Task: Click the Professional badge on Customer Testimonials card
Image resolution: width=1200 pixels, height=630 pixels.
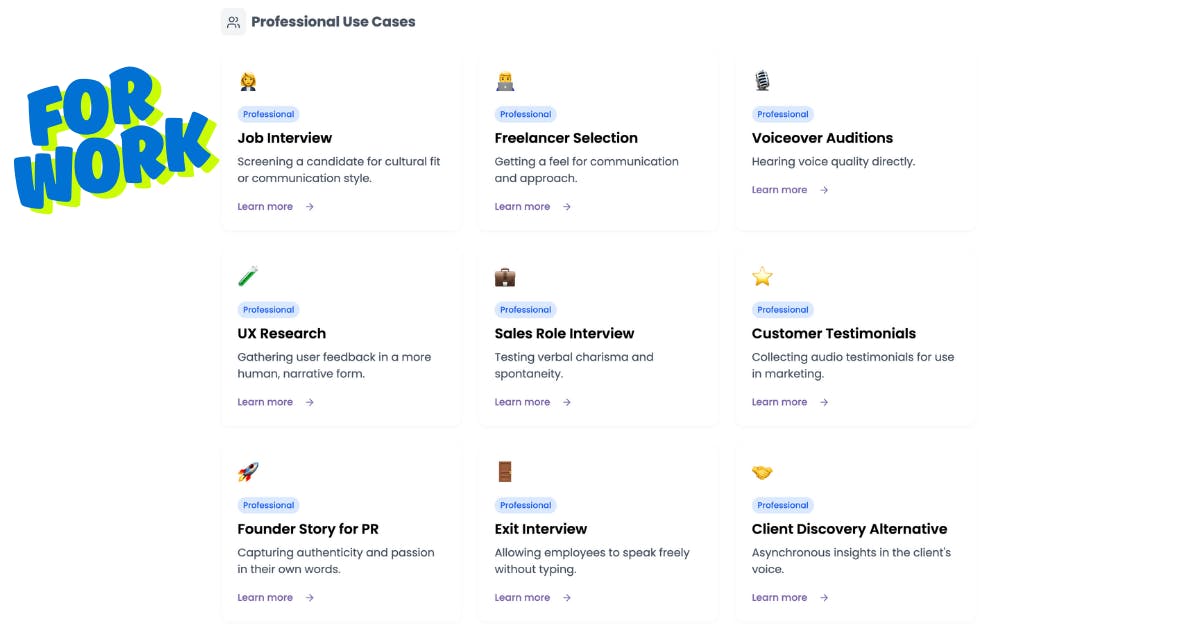Action: [x=782, y=310]
